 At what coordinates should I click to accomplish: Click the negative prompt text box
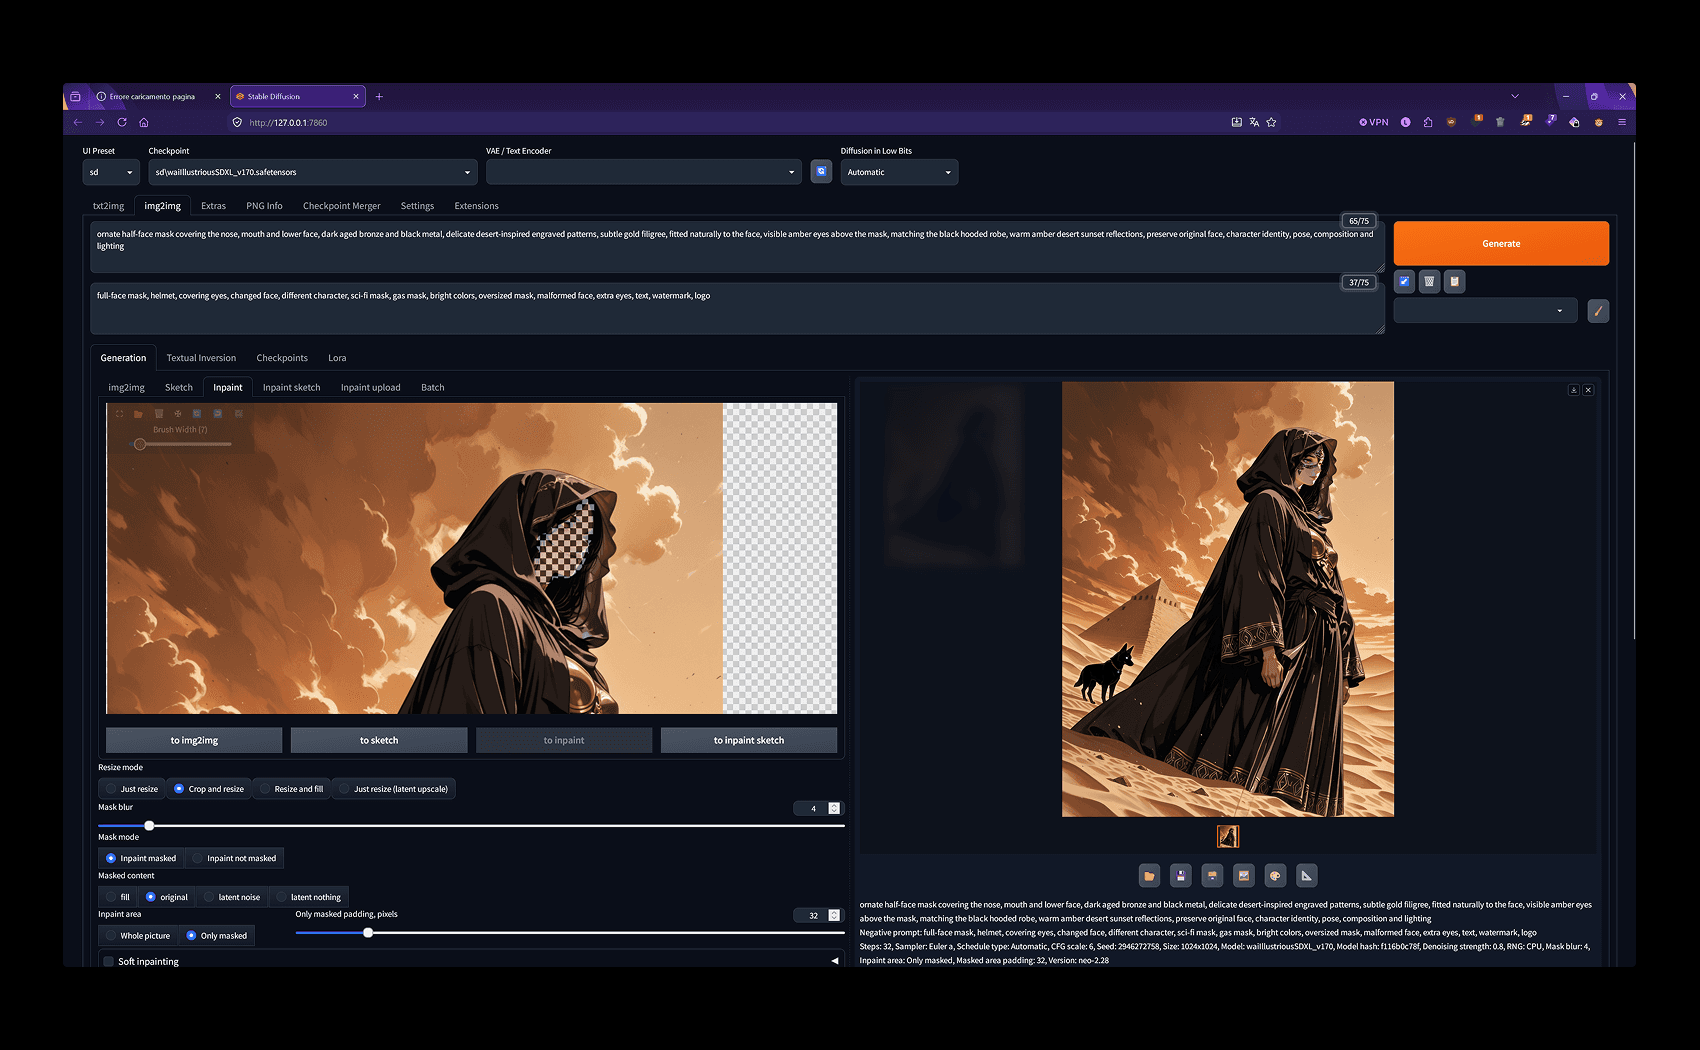737,308
